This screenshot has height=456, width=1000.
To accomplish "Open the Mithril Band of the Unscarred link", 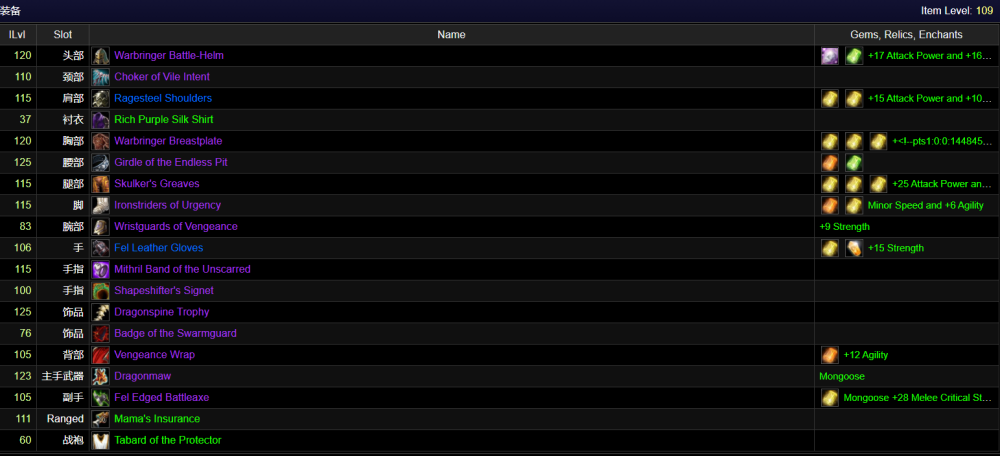I will click(x=182, y=269).
